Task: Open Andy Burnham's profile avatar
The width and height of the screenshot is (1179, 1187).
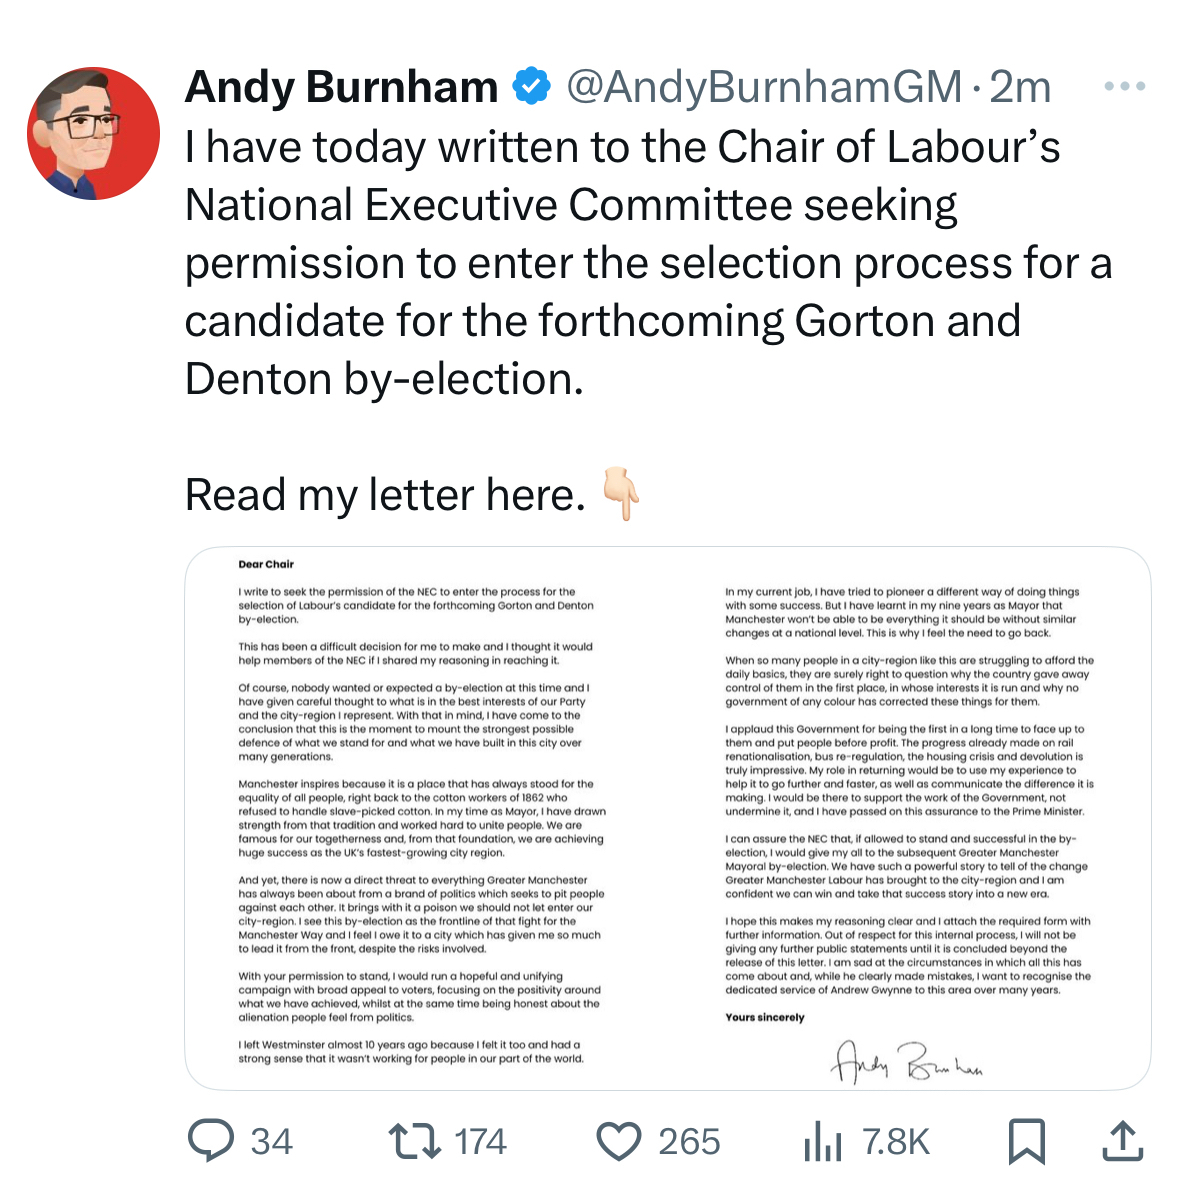Action: (93, 133)
